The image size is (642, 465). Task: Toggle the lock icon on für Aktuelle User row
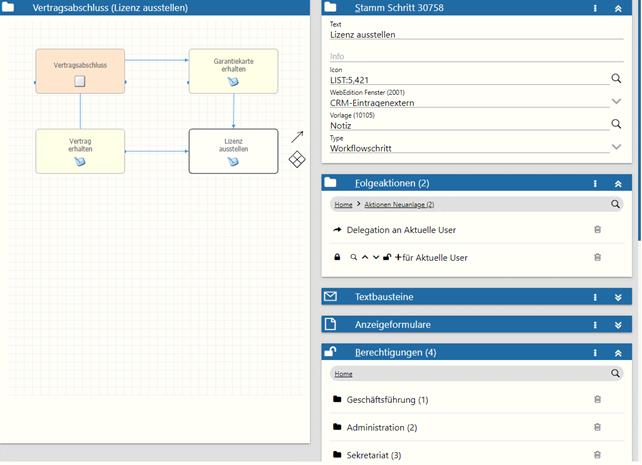tap(337, 258)
